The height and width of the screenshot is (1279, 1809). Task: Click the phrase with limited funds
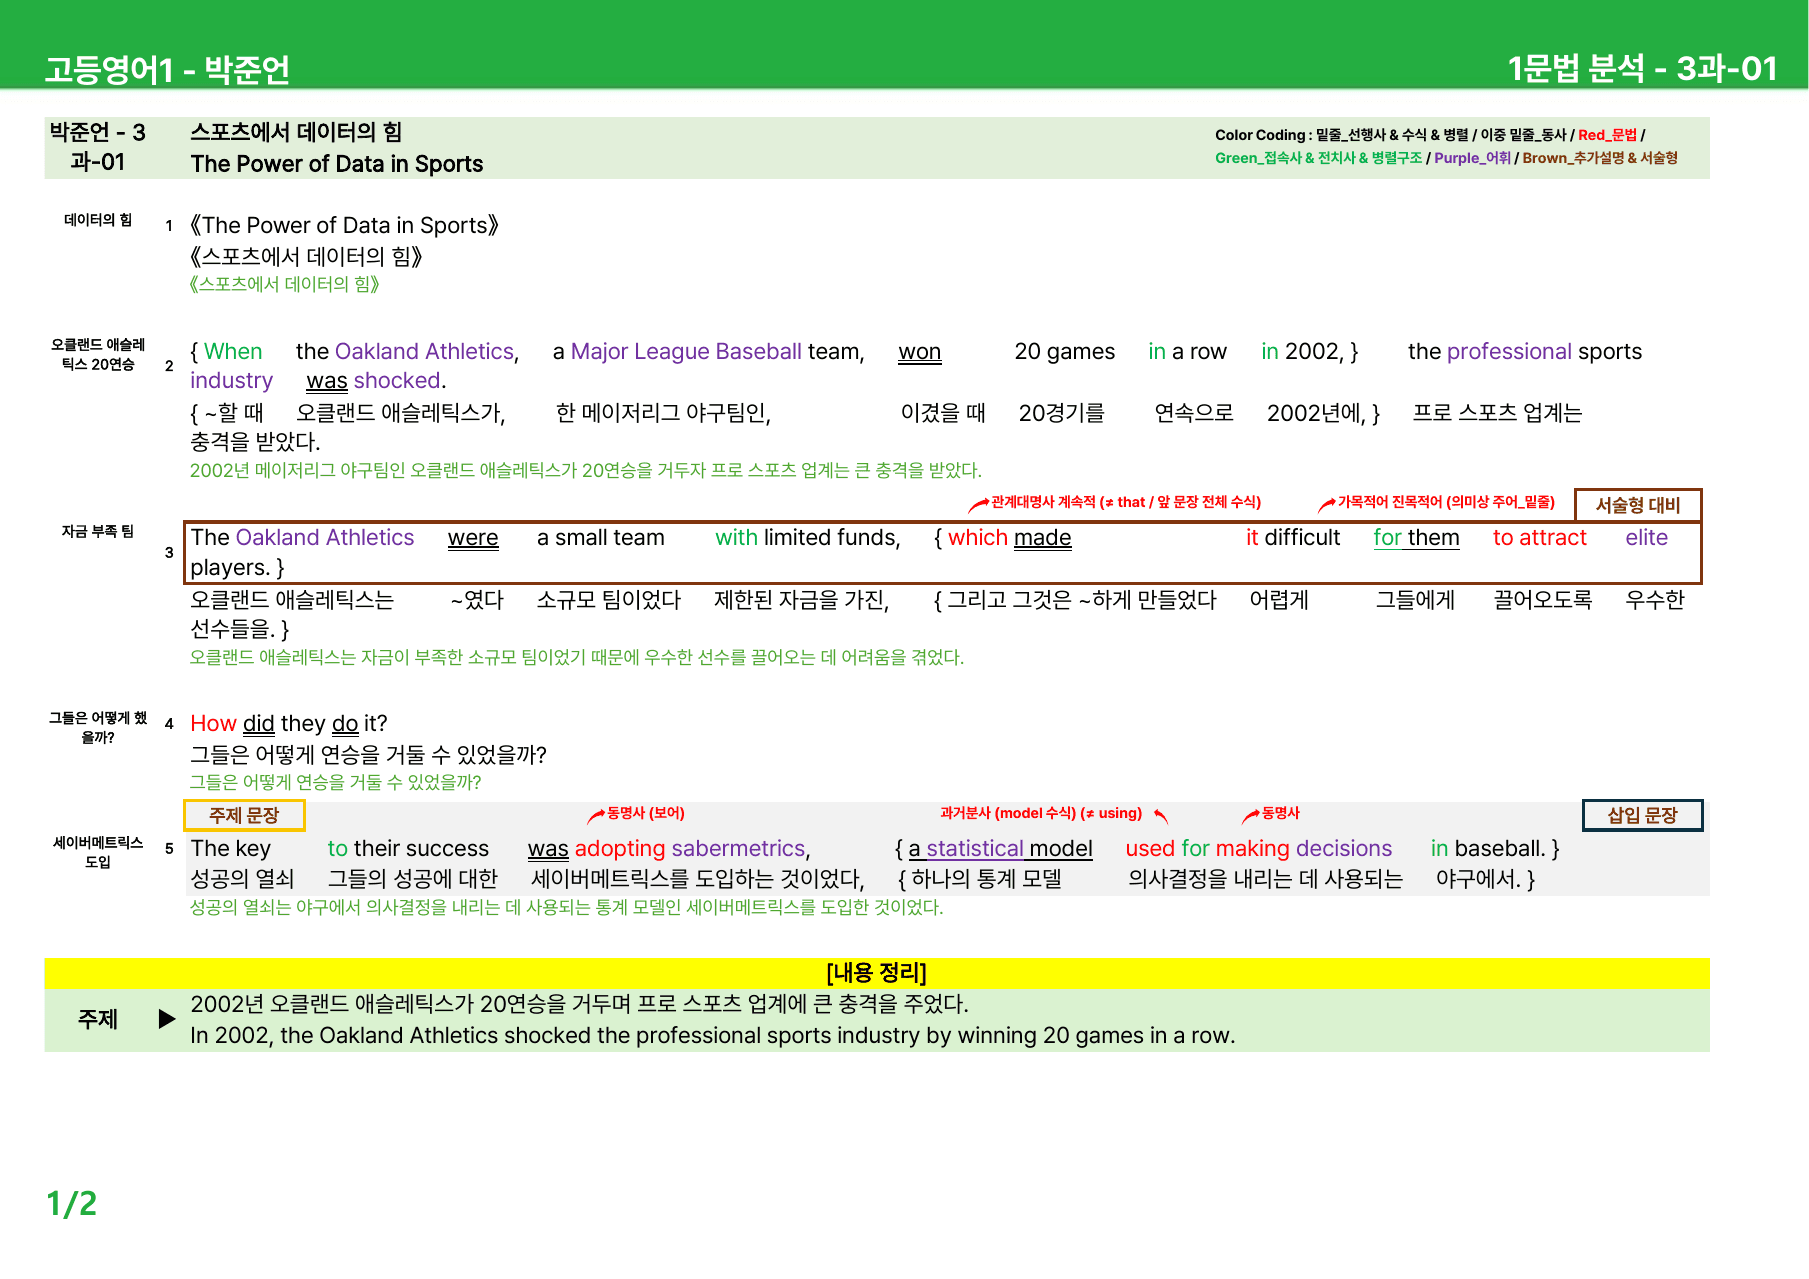tap(807, 538)
